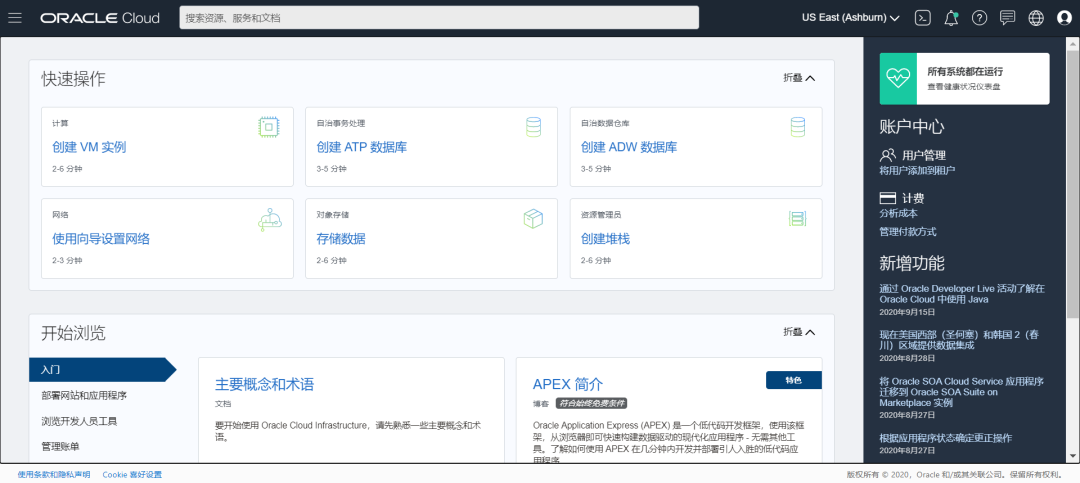Click the 账户中心 heading
The width and height of the screenshot is (1080, 483).
(x=912, y=127)
